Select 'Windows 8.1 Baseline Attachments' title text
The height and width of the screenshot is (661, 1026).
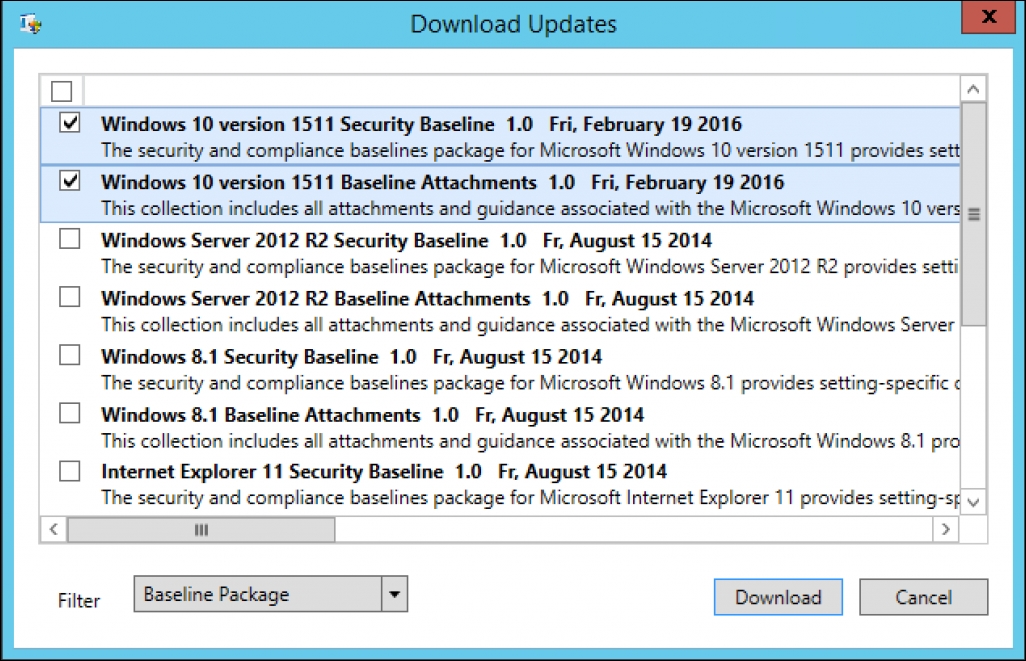[260, 415]
